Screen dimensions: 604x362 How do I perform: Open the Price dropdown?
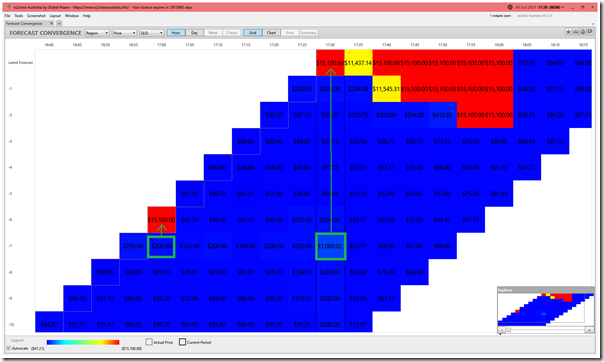(124, 33)
